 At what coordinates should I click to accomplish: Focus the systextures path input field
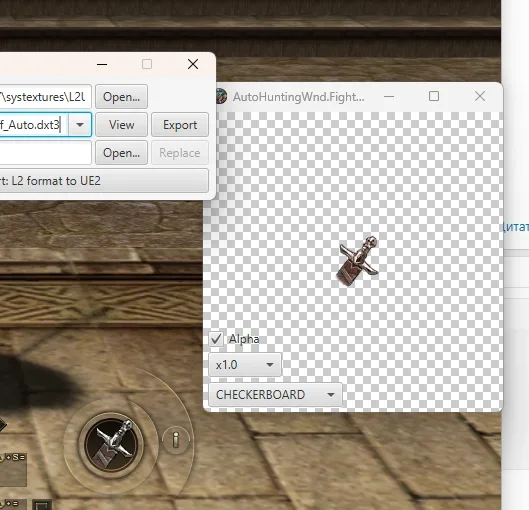[46, 97]
